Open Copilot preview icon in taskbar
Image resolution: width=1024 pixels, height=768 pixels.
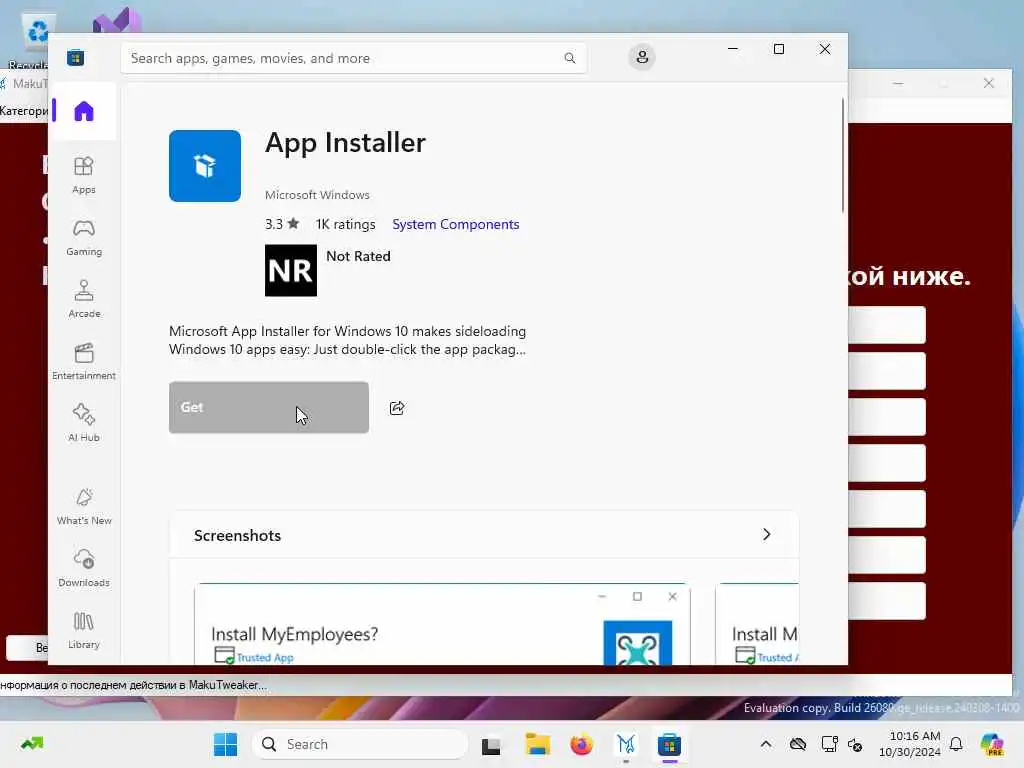click(992, 744)
